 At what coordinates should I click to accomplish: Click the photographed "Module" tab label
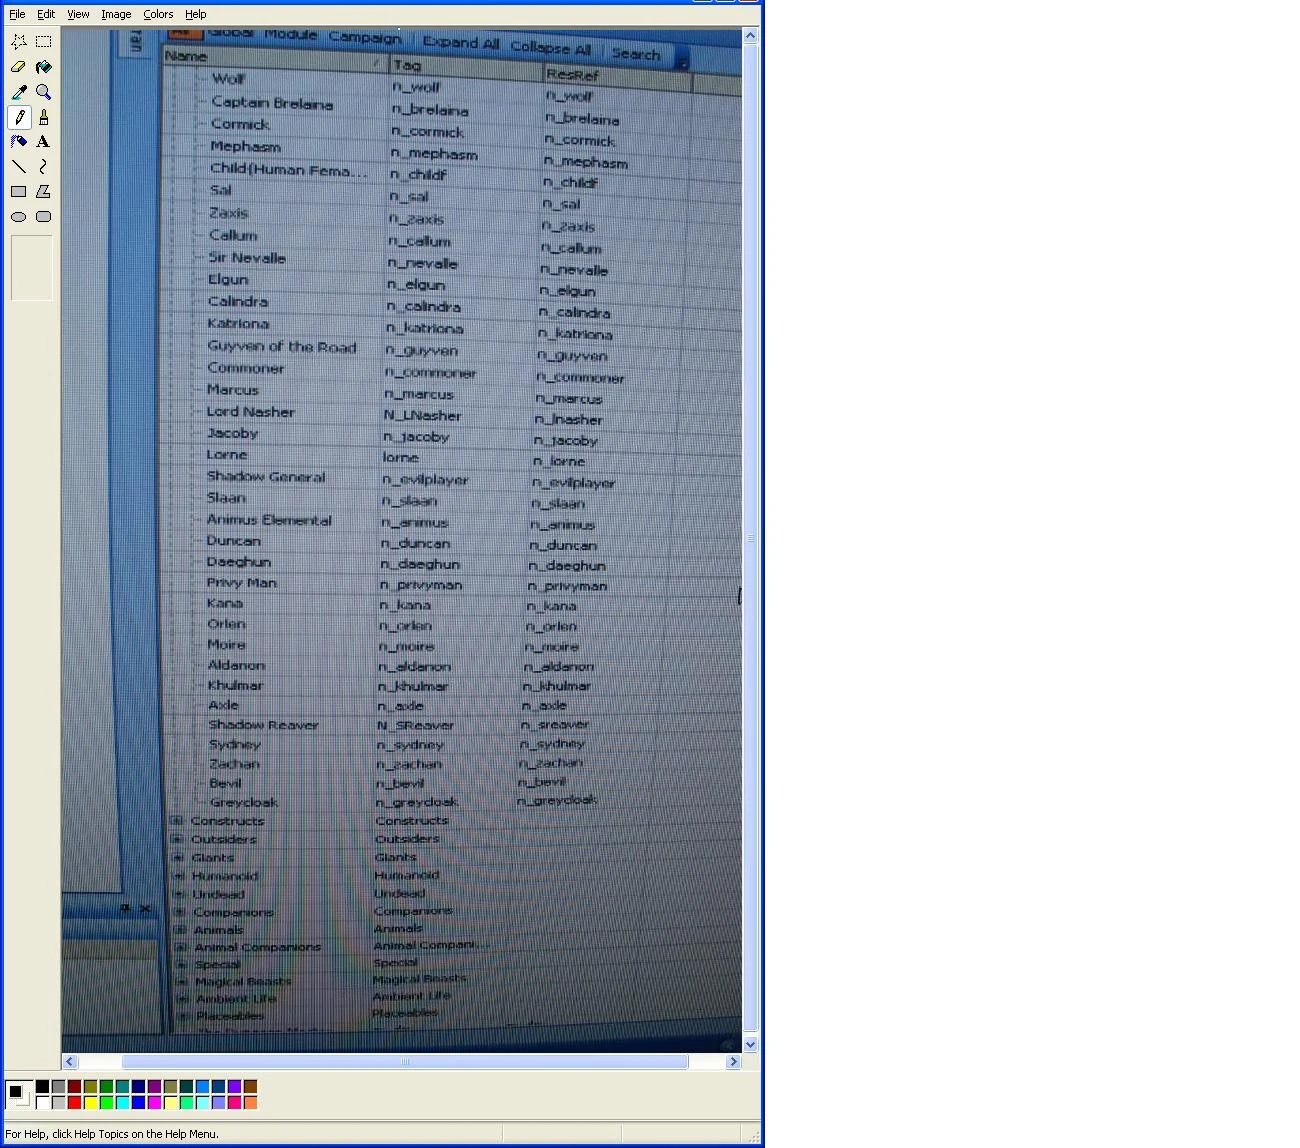(291, 34)
